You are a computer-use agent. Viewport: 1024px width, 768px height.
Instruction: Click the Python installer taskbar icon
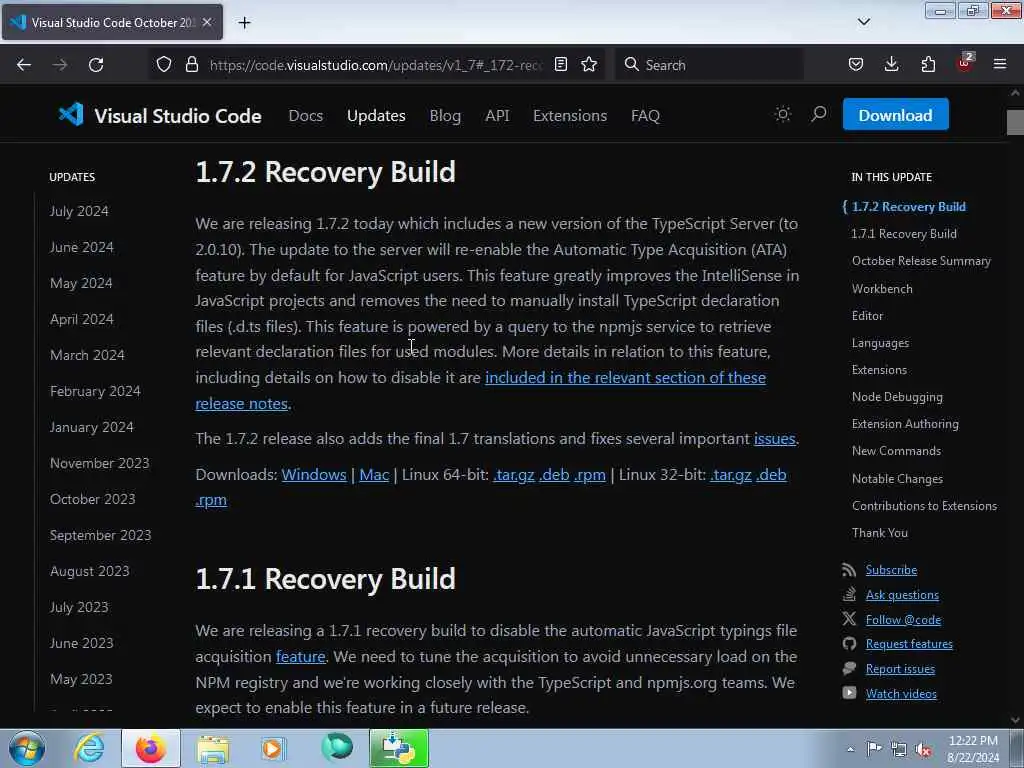399,748
